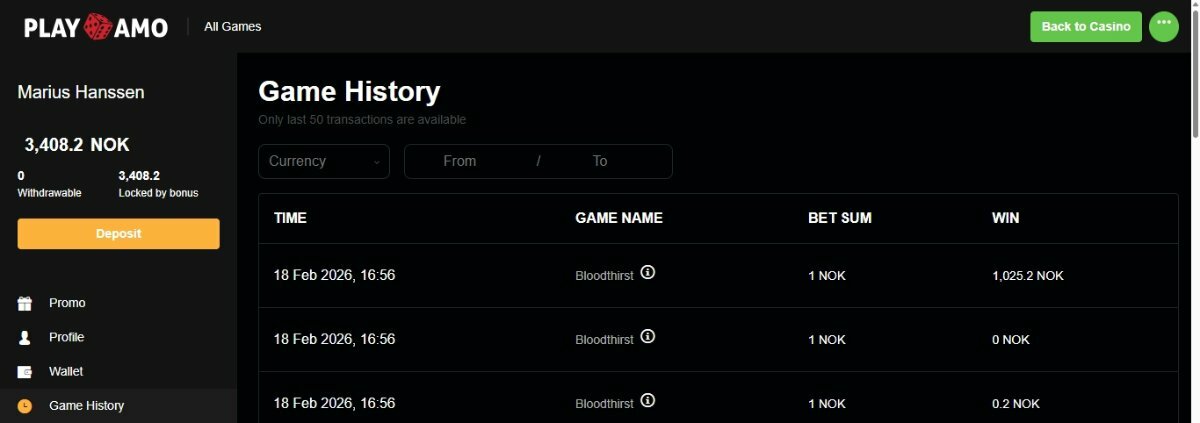Image resolution: width=1200 pixels, height=423 pixels.
Task: Click the Profile person icon
Action: coord(25,338)
